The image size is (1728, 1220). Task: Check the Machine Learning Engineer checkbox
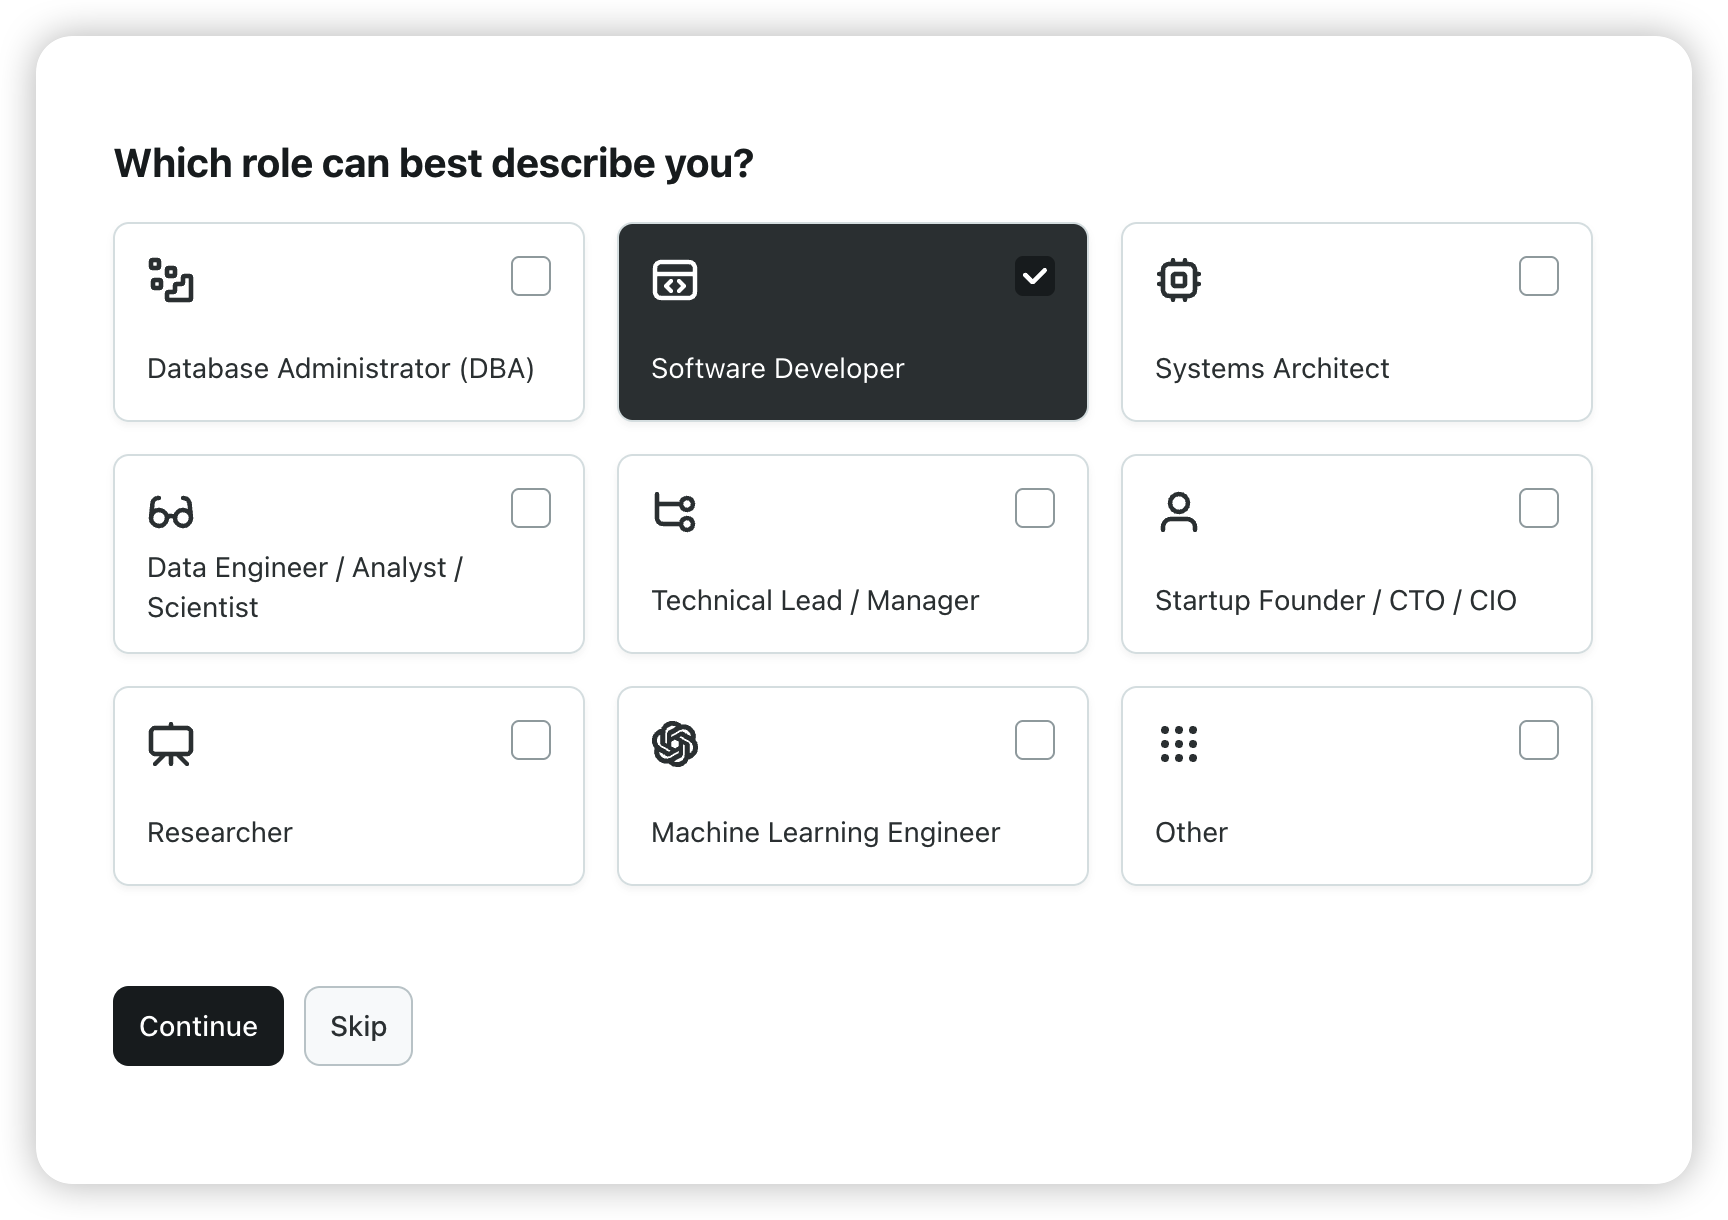point(1035,740)
